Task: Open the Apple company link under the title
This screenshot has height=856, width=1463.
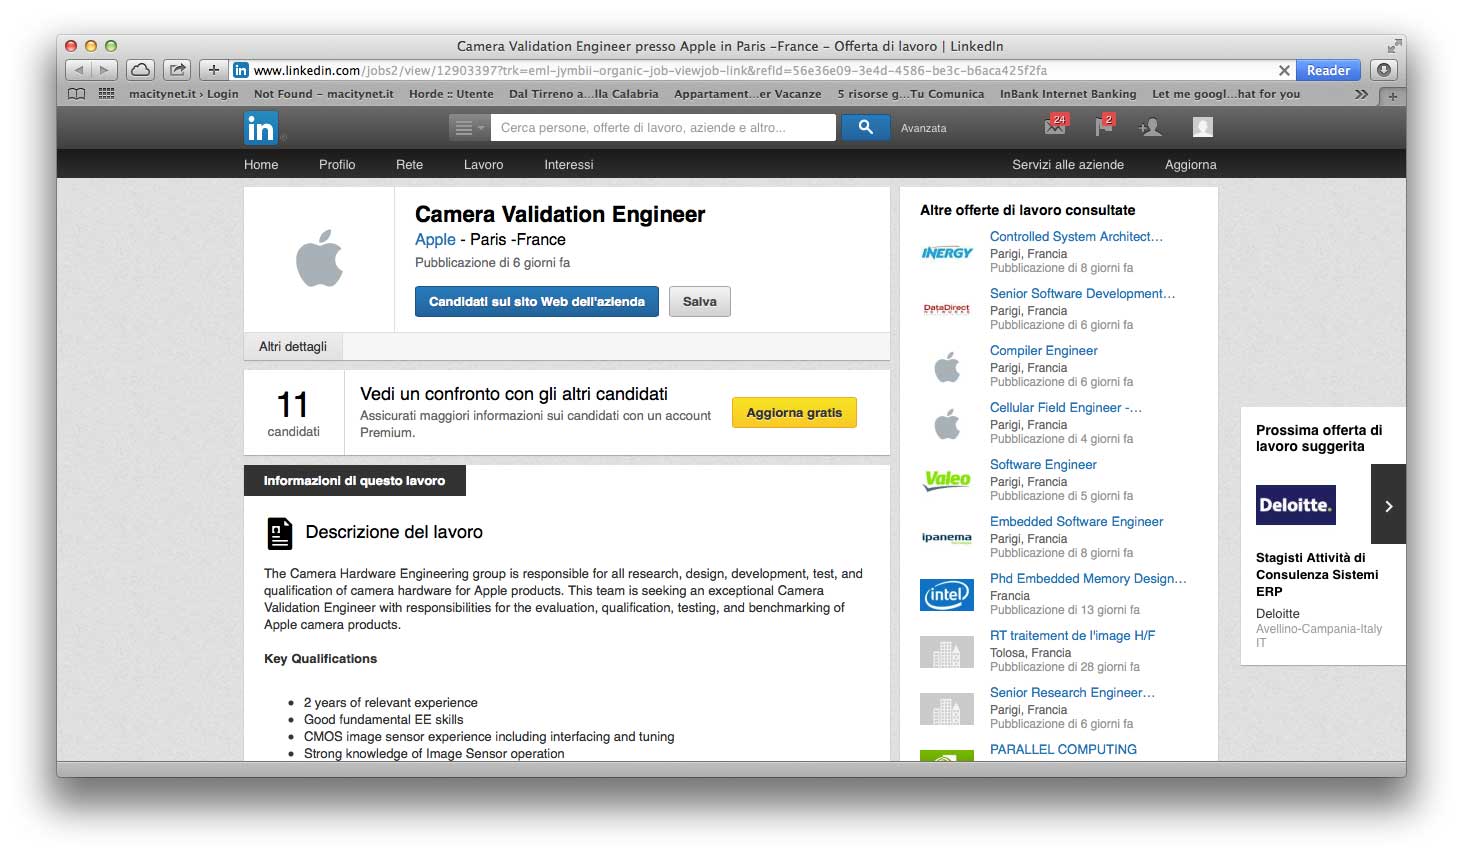Action: click(435, 240)
